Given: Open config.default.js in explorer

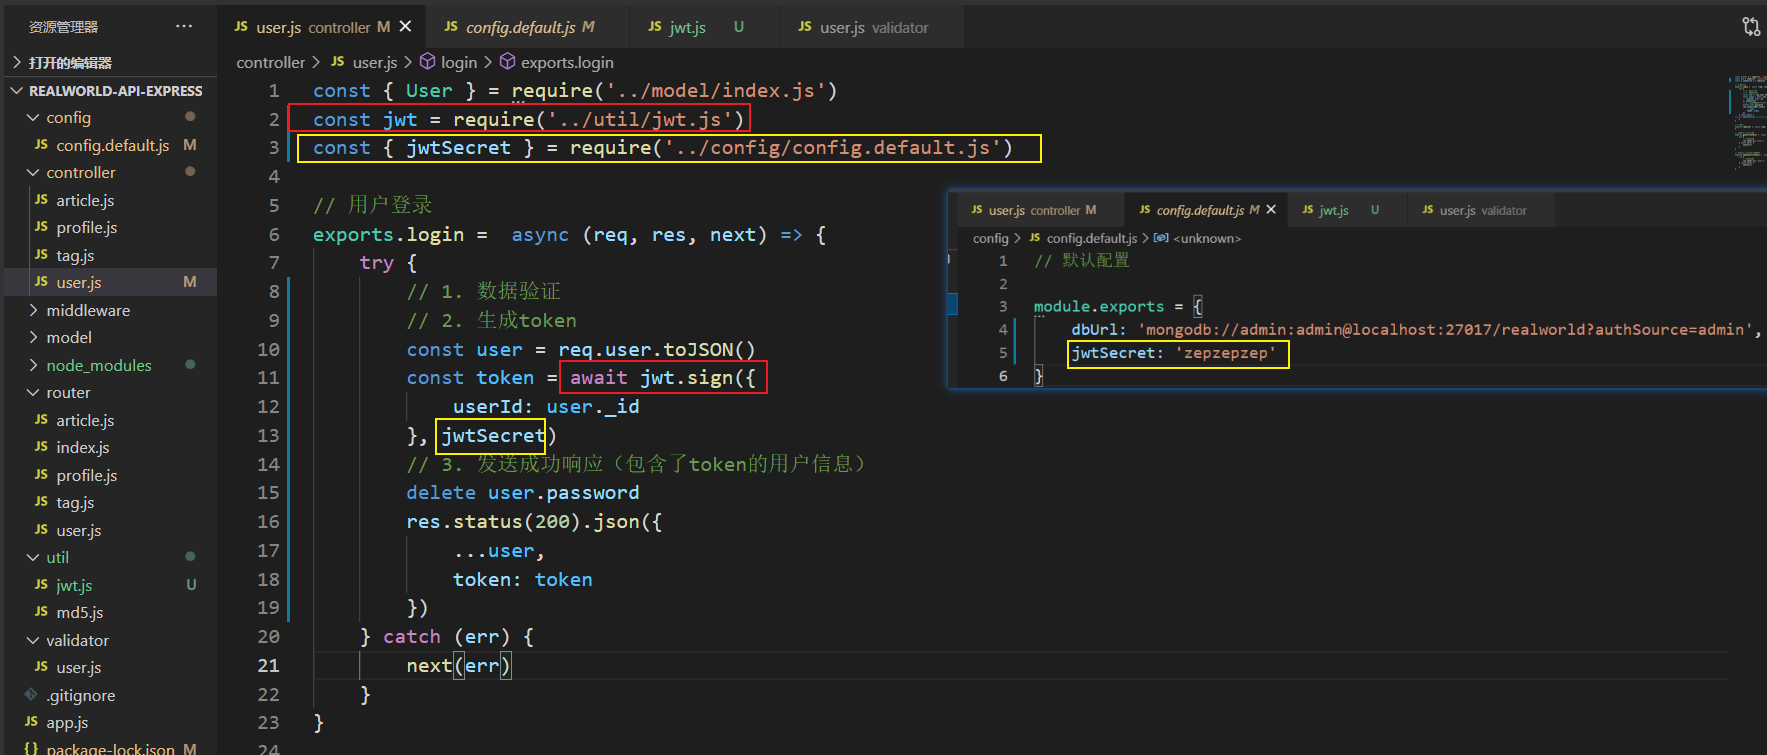Looking at the screenshot, I should (x=113, y=146).
